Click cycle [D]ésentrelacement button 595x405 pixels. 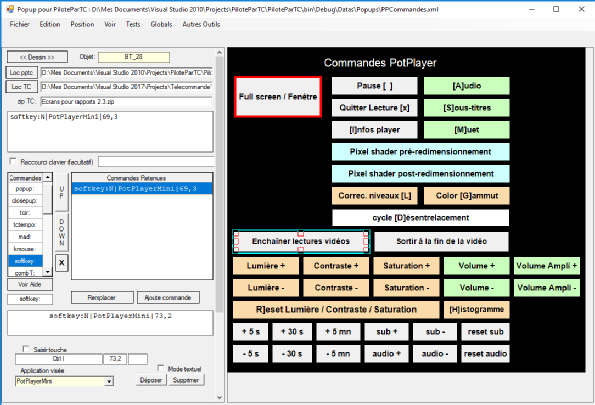(420, 218)
